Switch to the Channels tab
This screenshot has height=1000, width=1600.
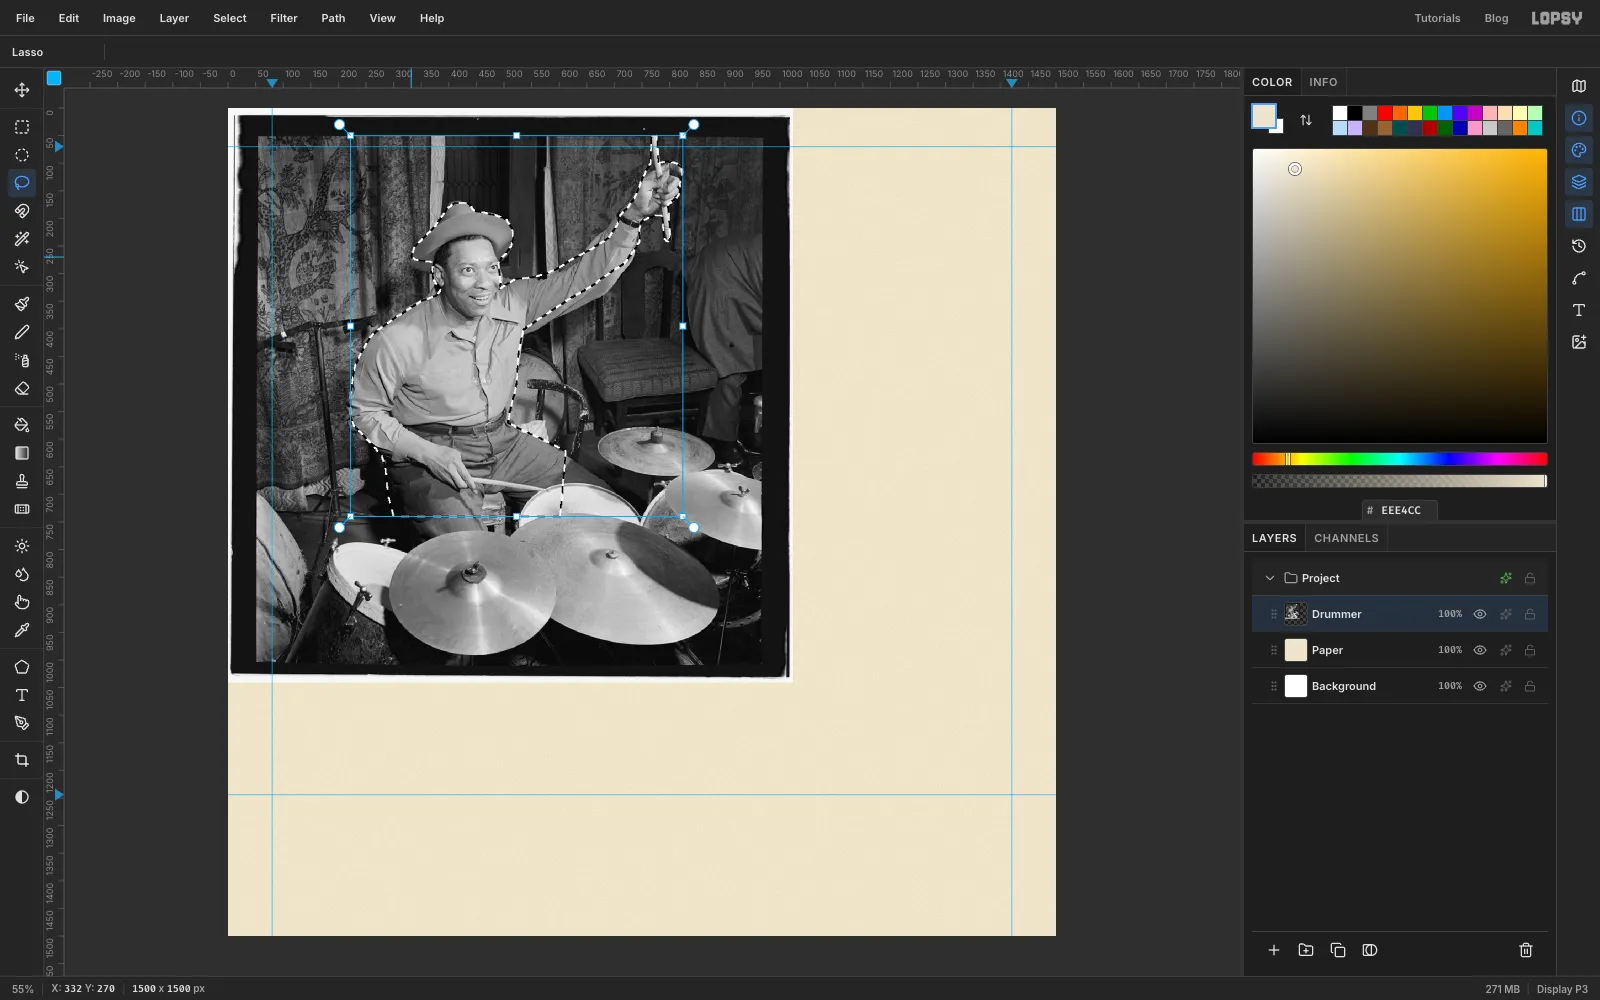pos(1346,538)
